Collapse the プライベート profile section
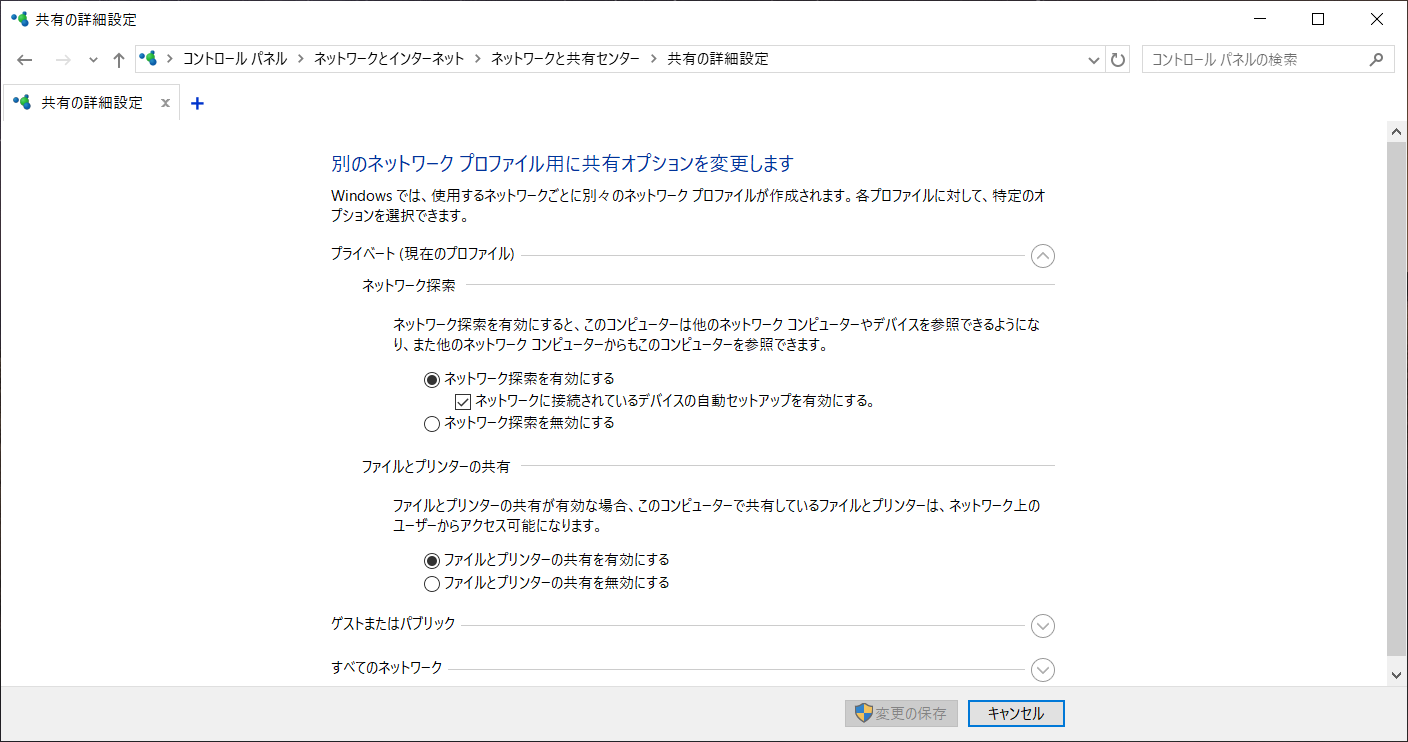This screenshot has height=742, width=1408. pos(1042,256)
